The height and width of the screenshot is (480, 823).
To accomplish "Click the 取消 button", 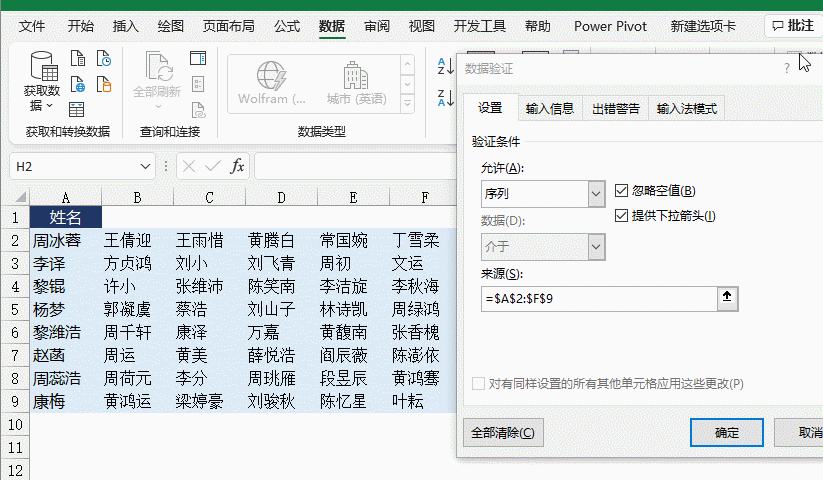I will [x=800, y=433].
